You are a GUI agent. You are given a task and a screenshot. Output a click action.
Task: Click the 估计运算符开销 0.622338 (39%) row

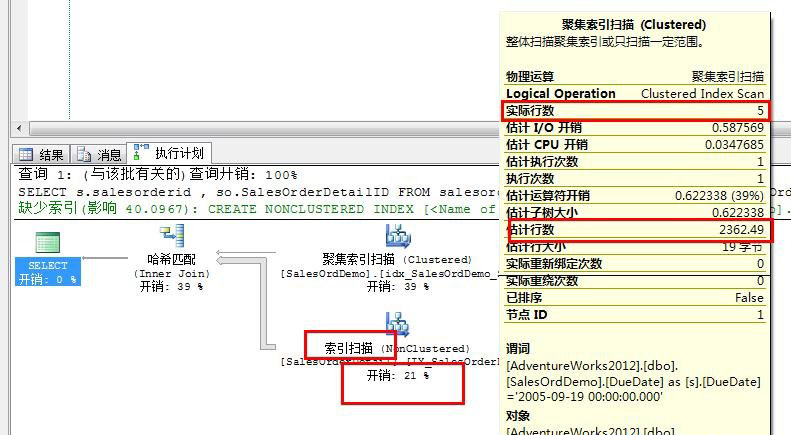pyautogui.click(x=635, y=196)
